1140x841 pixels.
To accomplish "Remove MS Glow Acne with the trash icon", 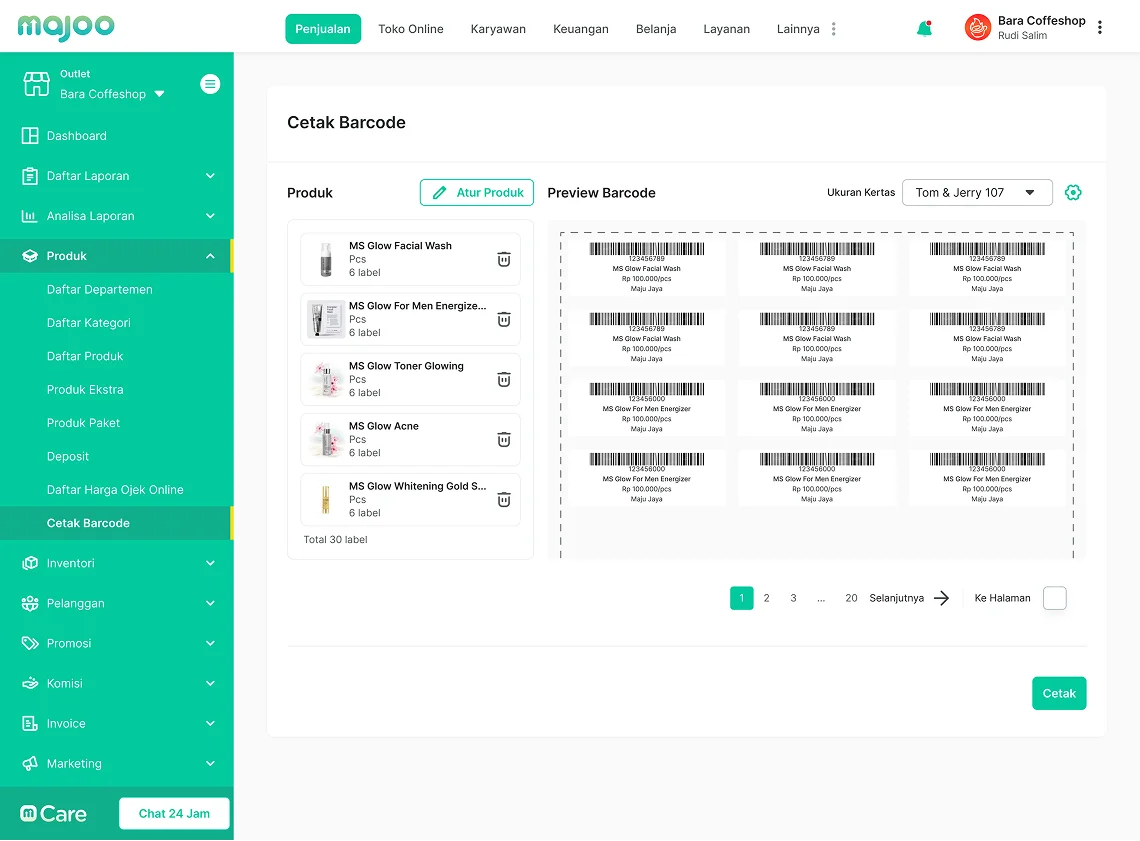I will (x=504, y=440).
